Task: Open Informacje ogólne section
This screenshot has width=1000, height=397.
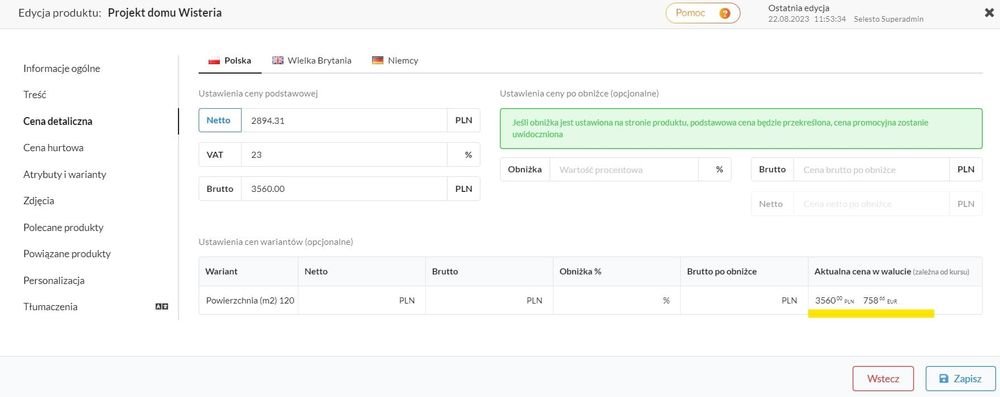Action: 62,68
